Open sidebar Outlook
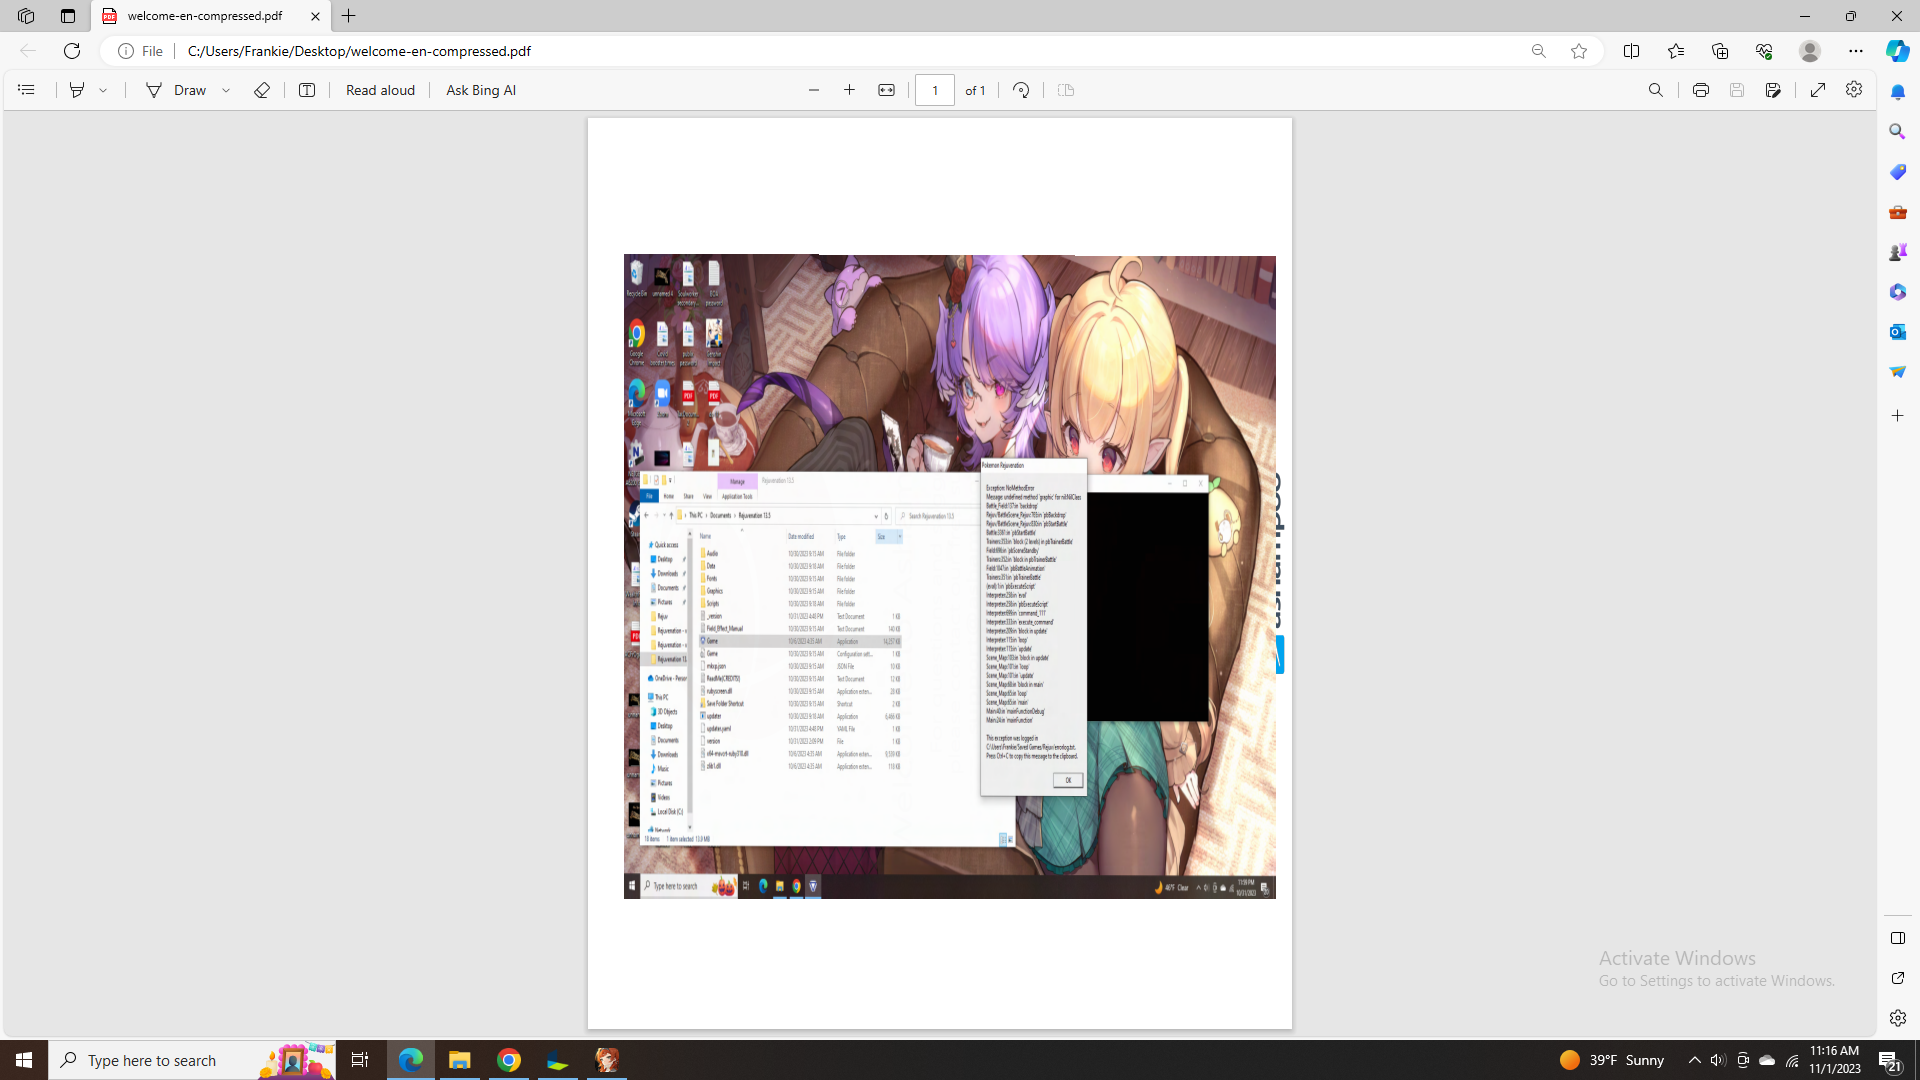Screen dimensions: 1920x1080 click(1897, 332)
